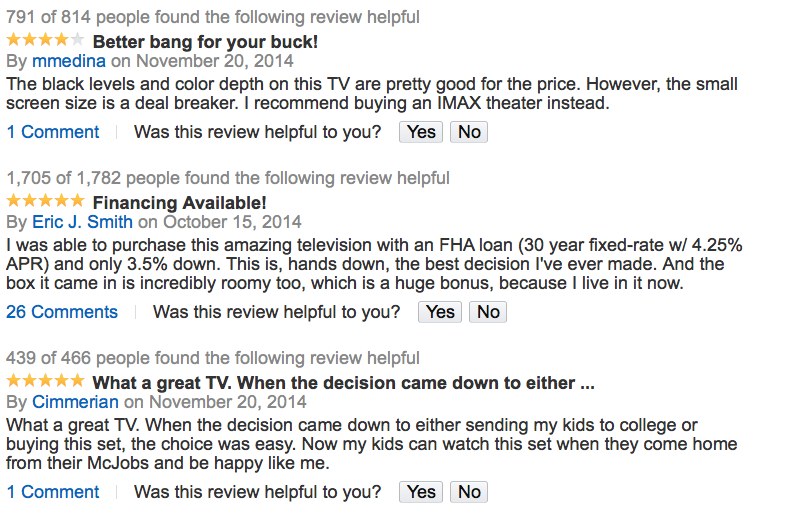
Task: Click No on mmedina's review helpfulness
Action: tap(469, 132)
